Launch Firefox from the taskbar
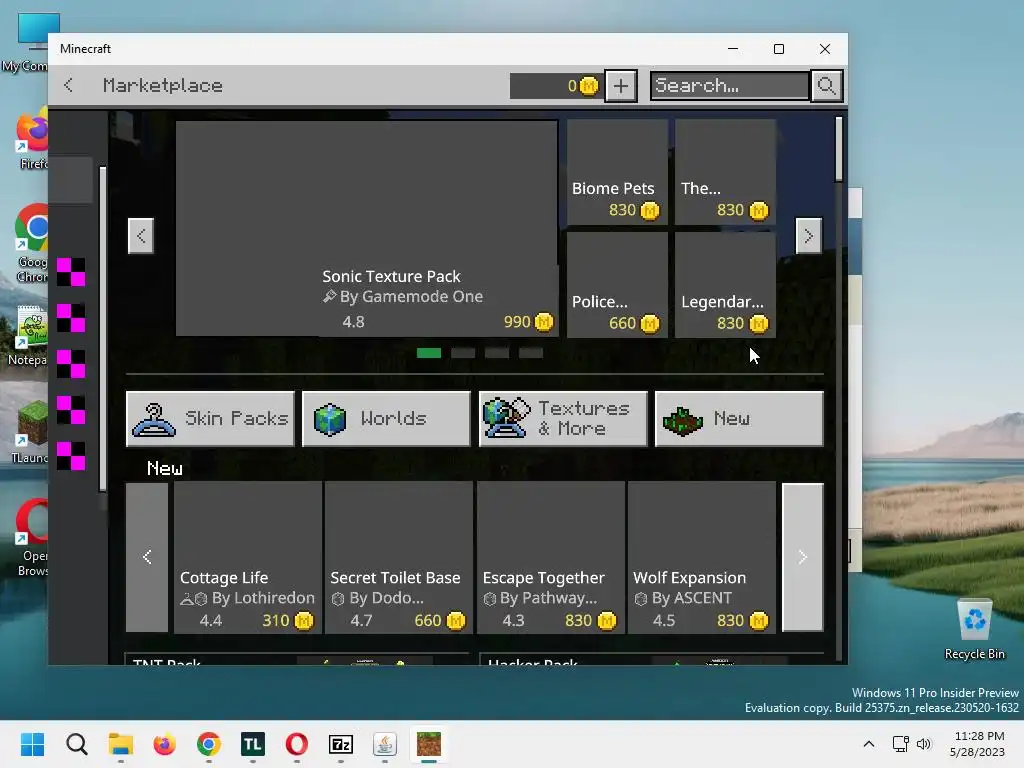Viewport: 1024px width, 768px height. click(x=165, y=744)
